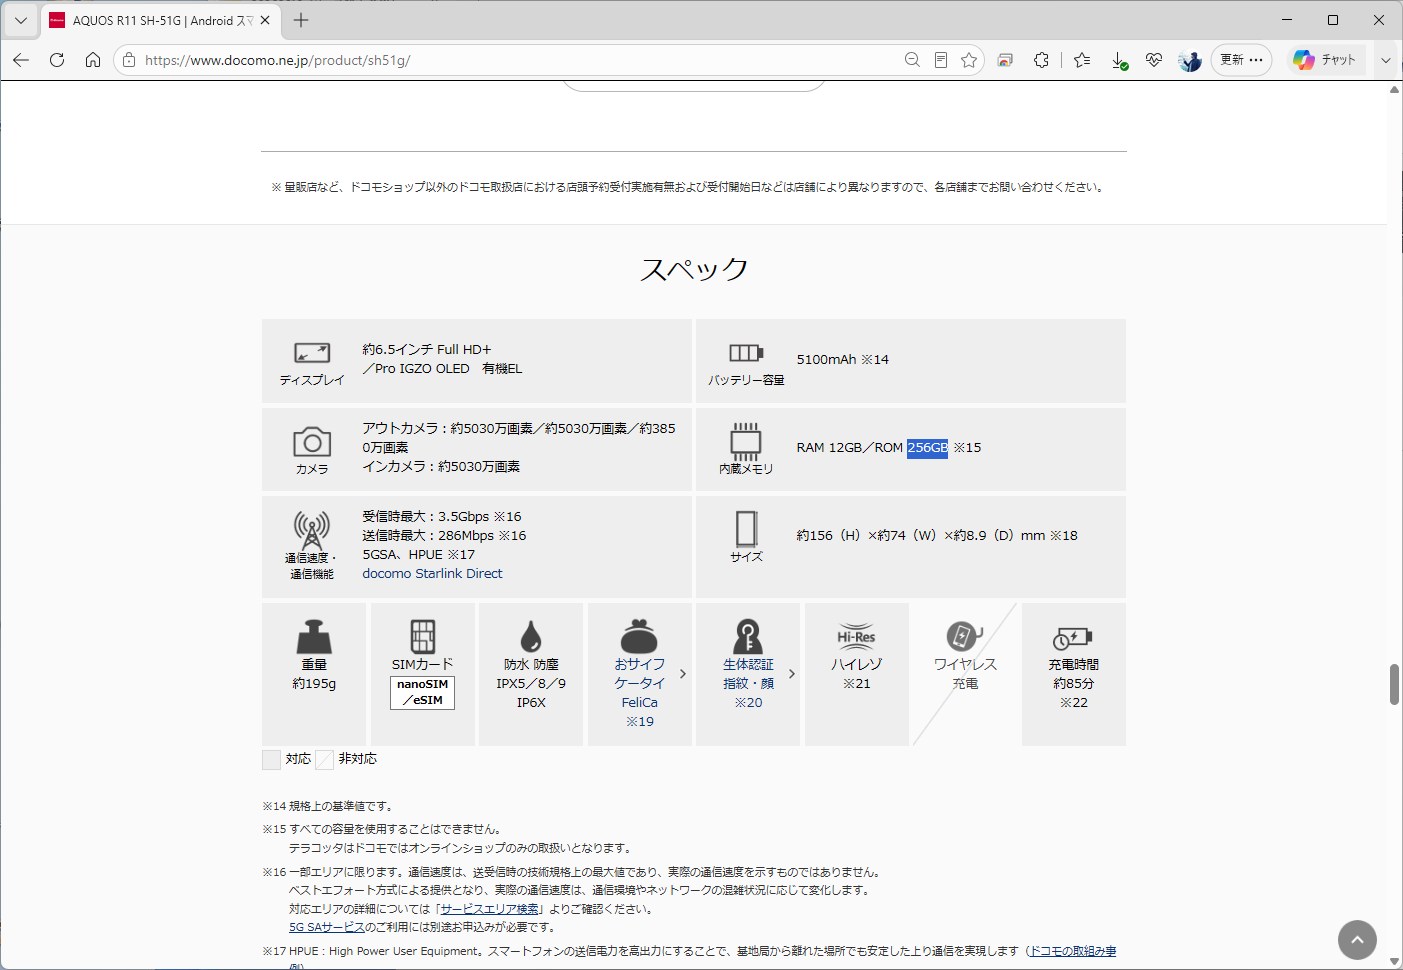Click the SIMカード icon

point(423,636)
